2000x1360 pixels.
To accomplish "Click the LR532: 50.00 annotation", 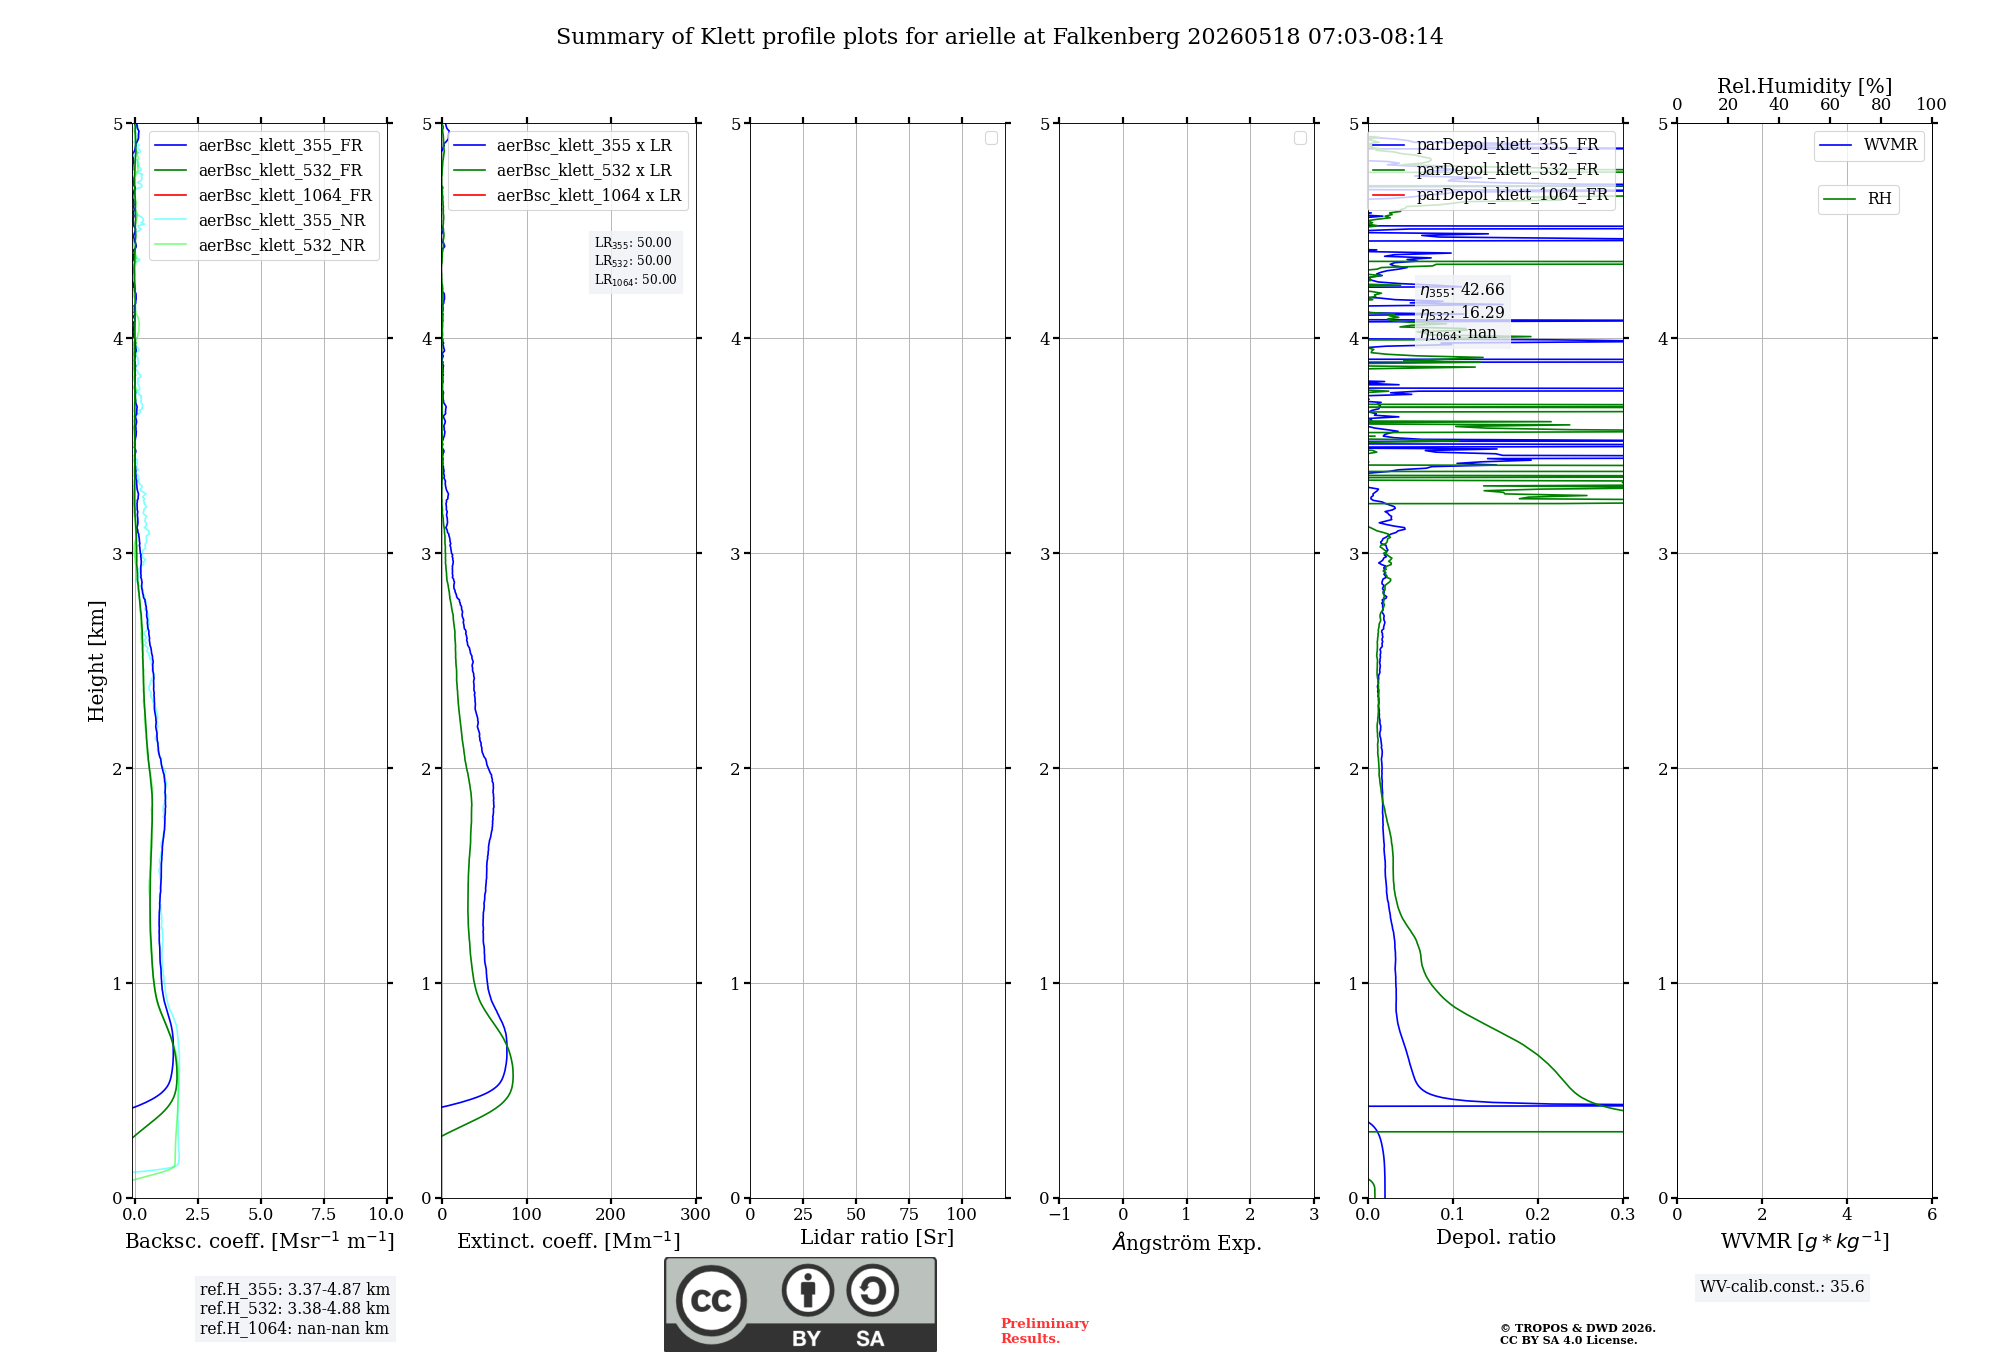I will pyautogui.click(x=633, y=261).
